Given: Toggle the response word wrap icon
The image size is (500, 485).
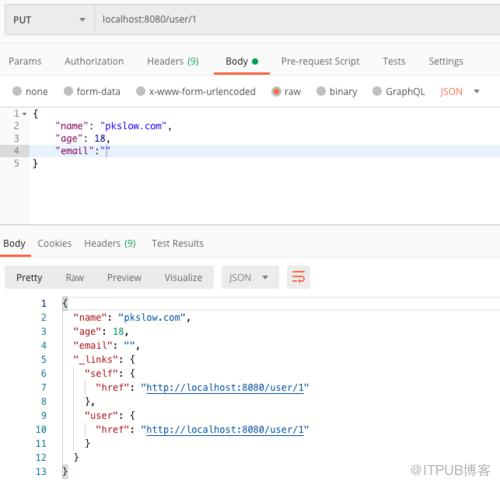Looking at the screenshot, I should coord(298,277).
